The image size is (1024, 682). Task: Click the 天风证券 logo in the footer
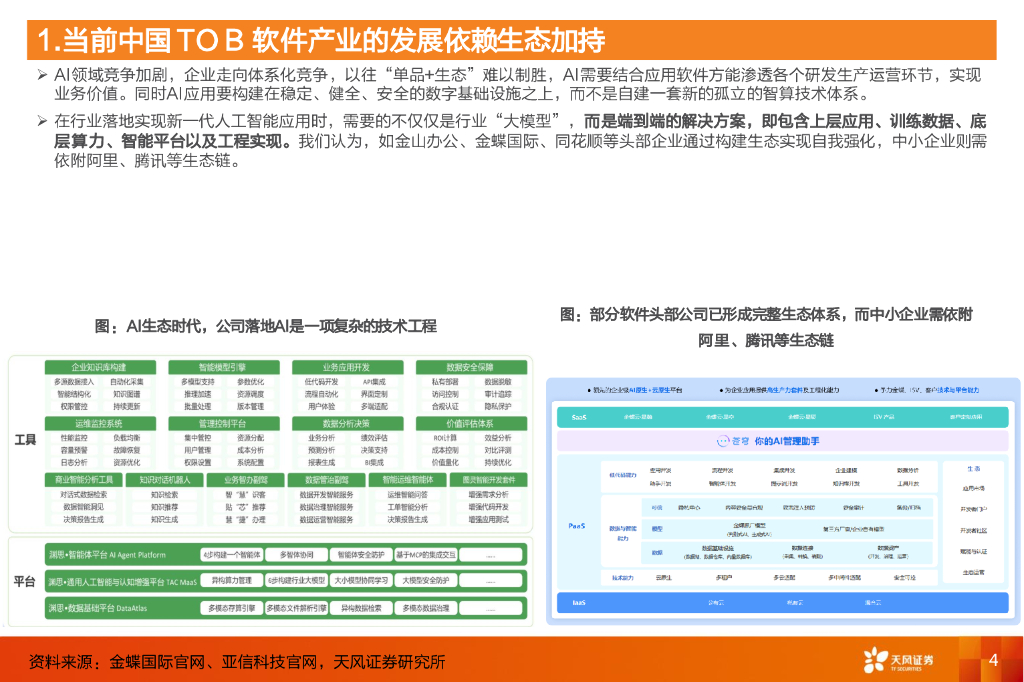point(899,660)
